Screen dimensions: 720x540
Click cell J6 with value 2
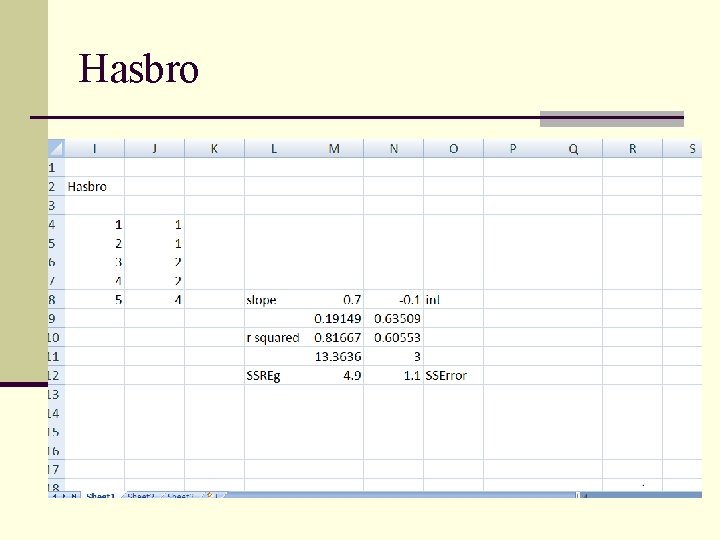154,262
